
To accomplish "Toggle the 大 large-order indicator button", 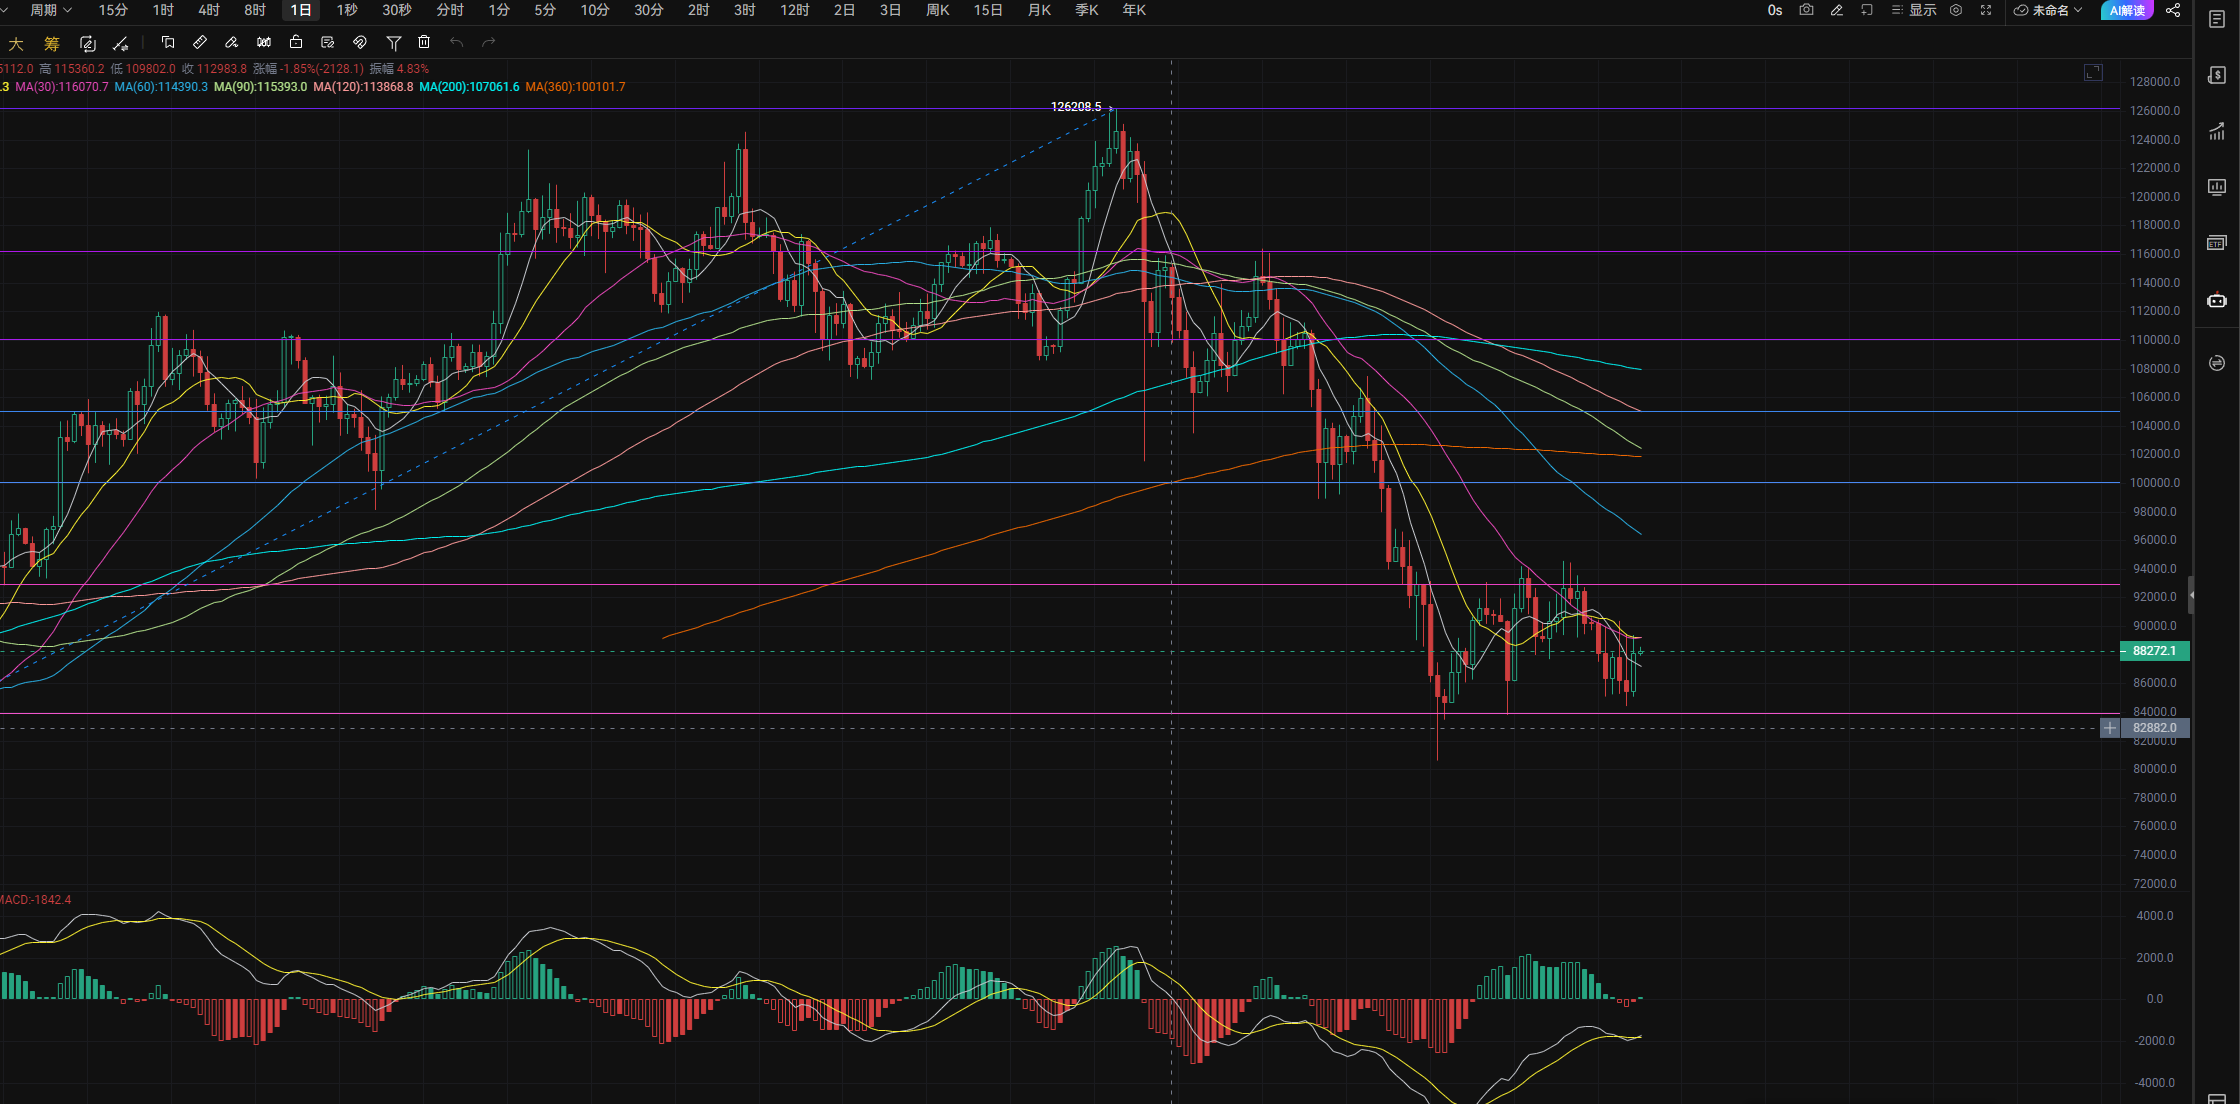I will point(16,43).
